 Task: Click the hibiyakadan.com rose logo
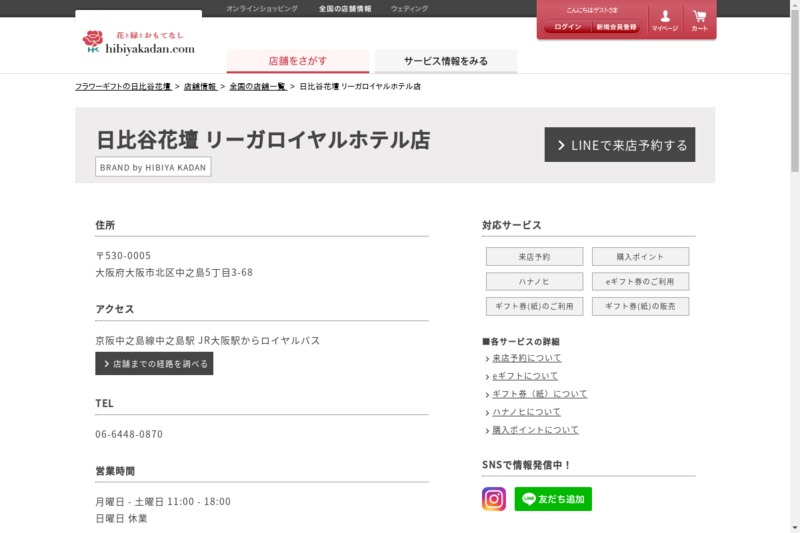click(139, 42)
